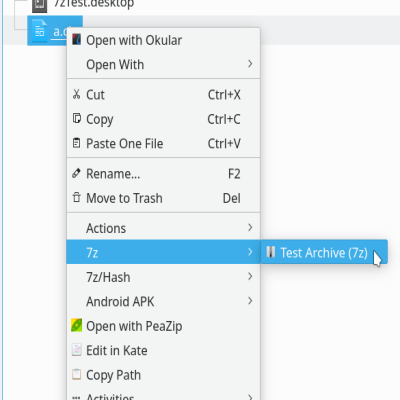400x400 pixels.
Task: Choose Test Archive (7z) in submenu
Action: 324,252
